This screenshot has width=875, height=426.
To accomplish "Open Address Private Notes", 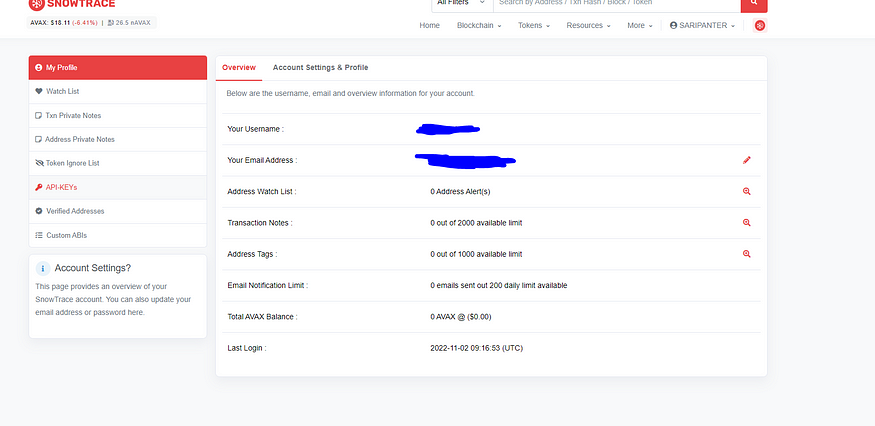I will click(118, 140).
